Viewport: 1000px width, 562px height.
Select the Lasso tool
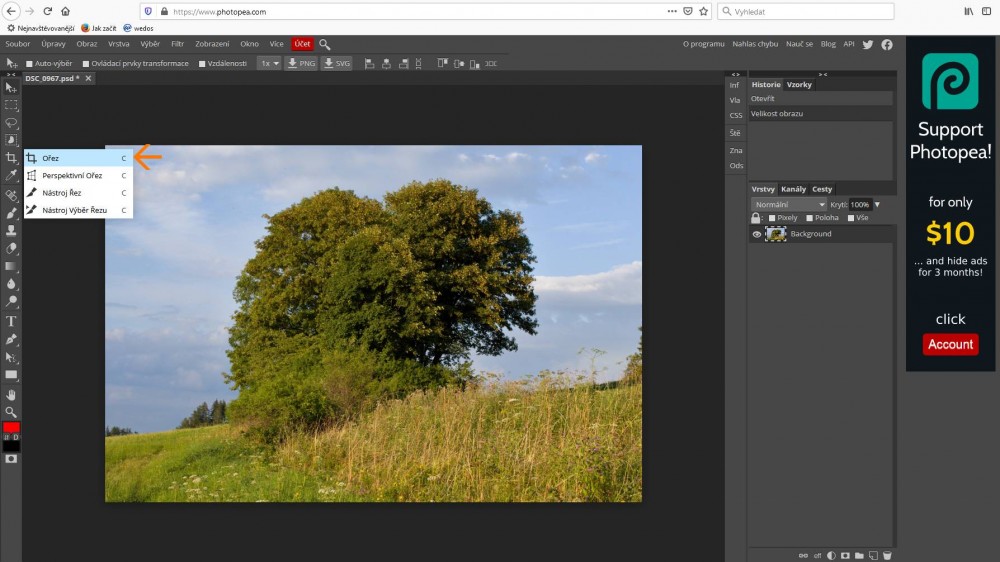coord(11,122)
